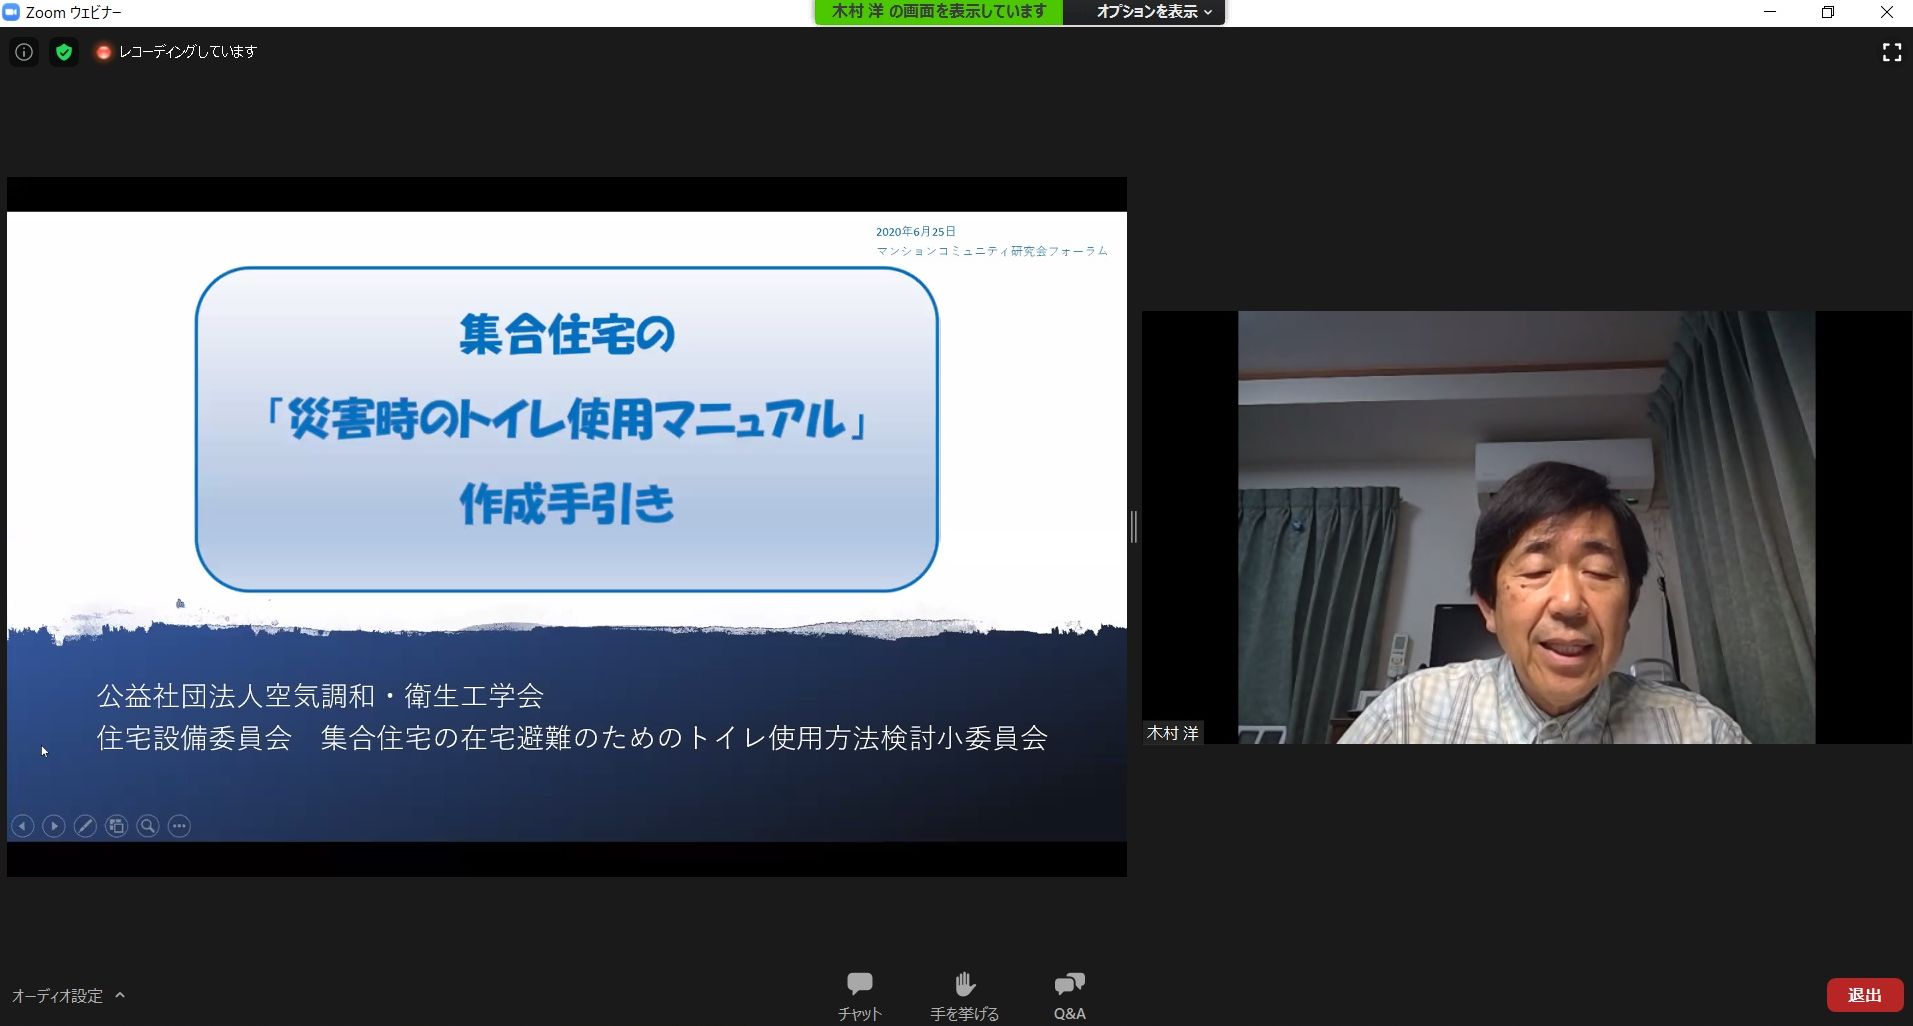1913x1026 pixels.
Task: Go to next slide arrow in slideshow
Action: coord(54,826)
